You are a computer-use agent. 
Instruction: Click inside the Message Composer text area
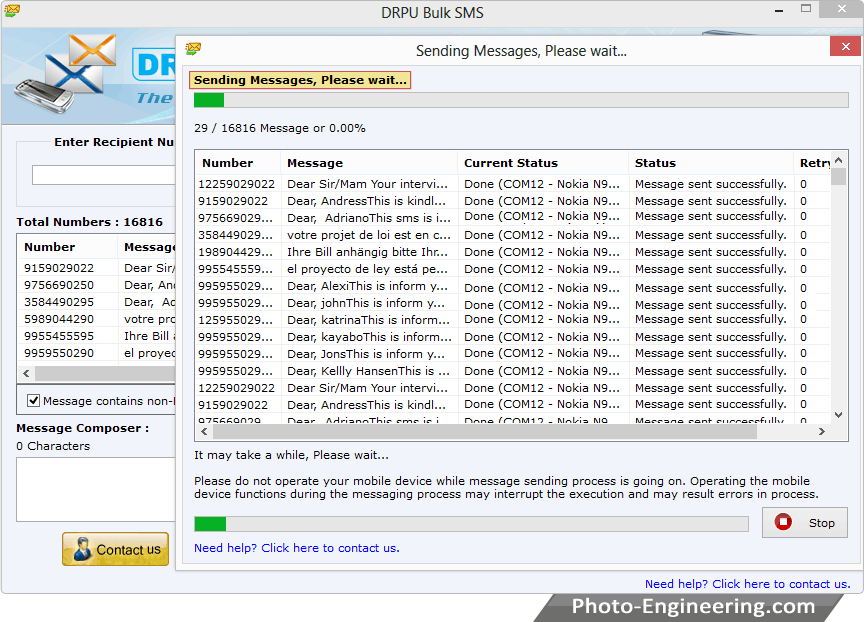96,489
